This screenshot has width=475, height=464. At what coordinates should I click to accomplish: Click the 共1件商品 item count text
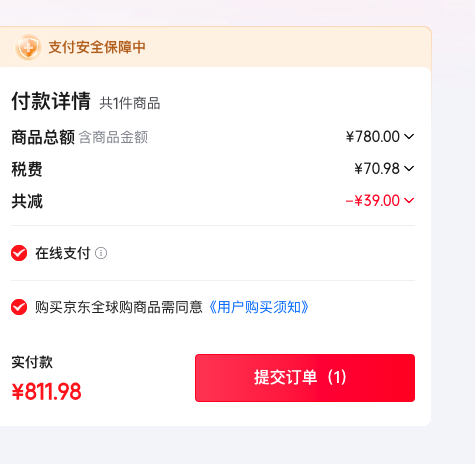(x=130, y=103)
